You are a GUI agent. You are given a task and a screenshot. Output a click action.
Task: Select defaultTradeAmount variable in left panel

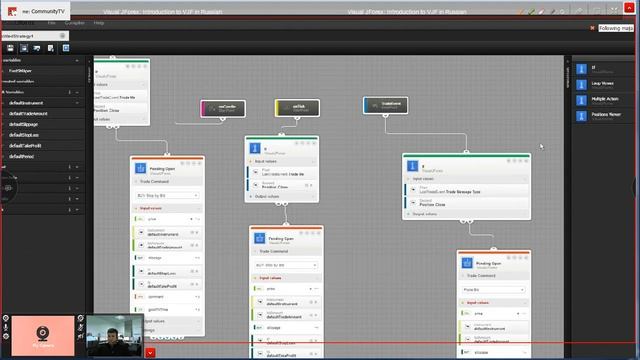[x=28, y=113]
